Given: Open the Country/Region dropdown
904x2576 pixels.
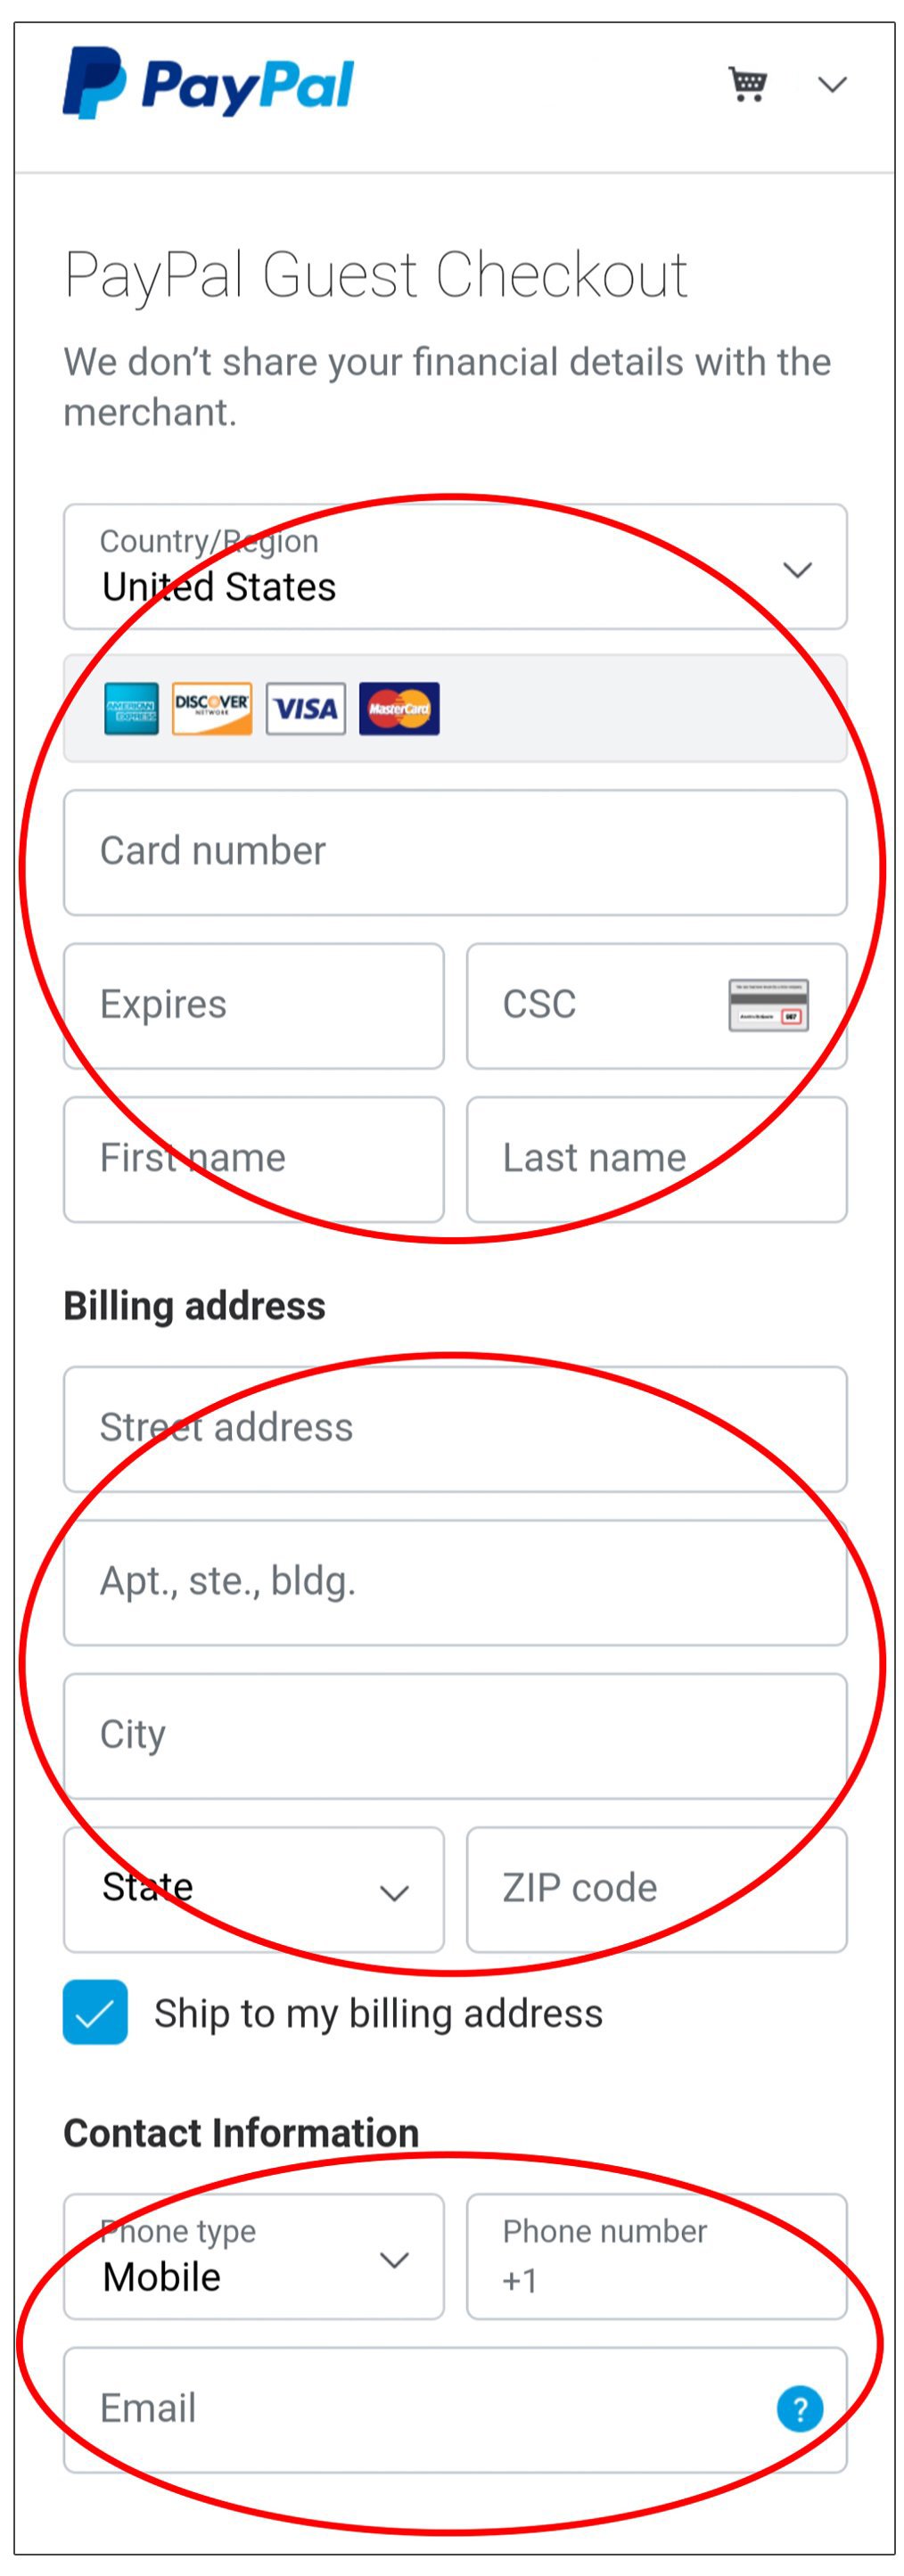Looking at the screenshot, I should click(455, 567).
